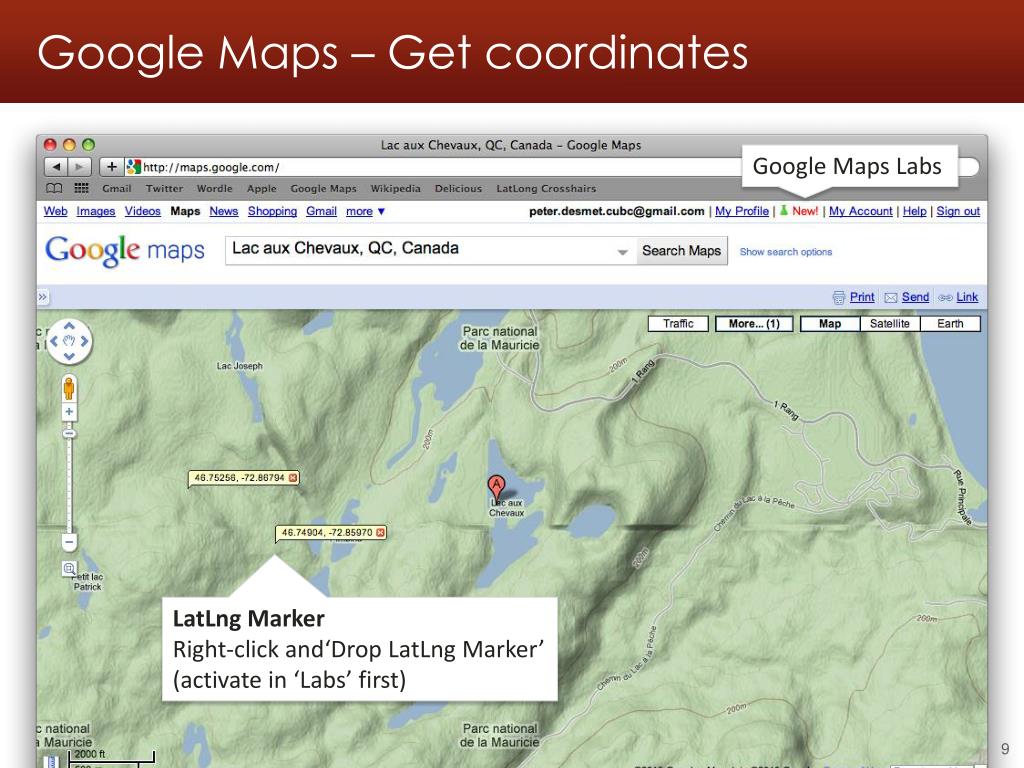The height and width of the screenshot is (768, 1024).
Task: Click the 46.74904, -72.85970 coordinates label
Action: coord(327,532)
